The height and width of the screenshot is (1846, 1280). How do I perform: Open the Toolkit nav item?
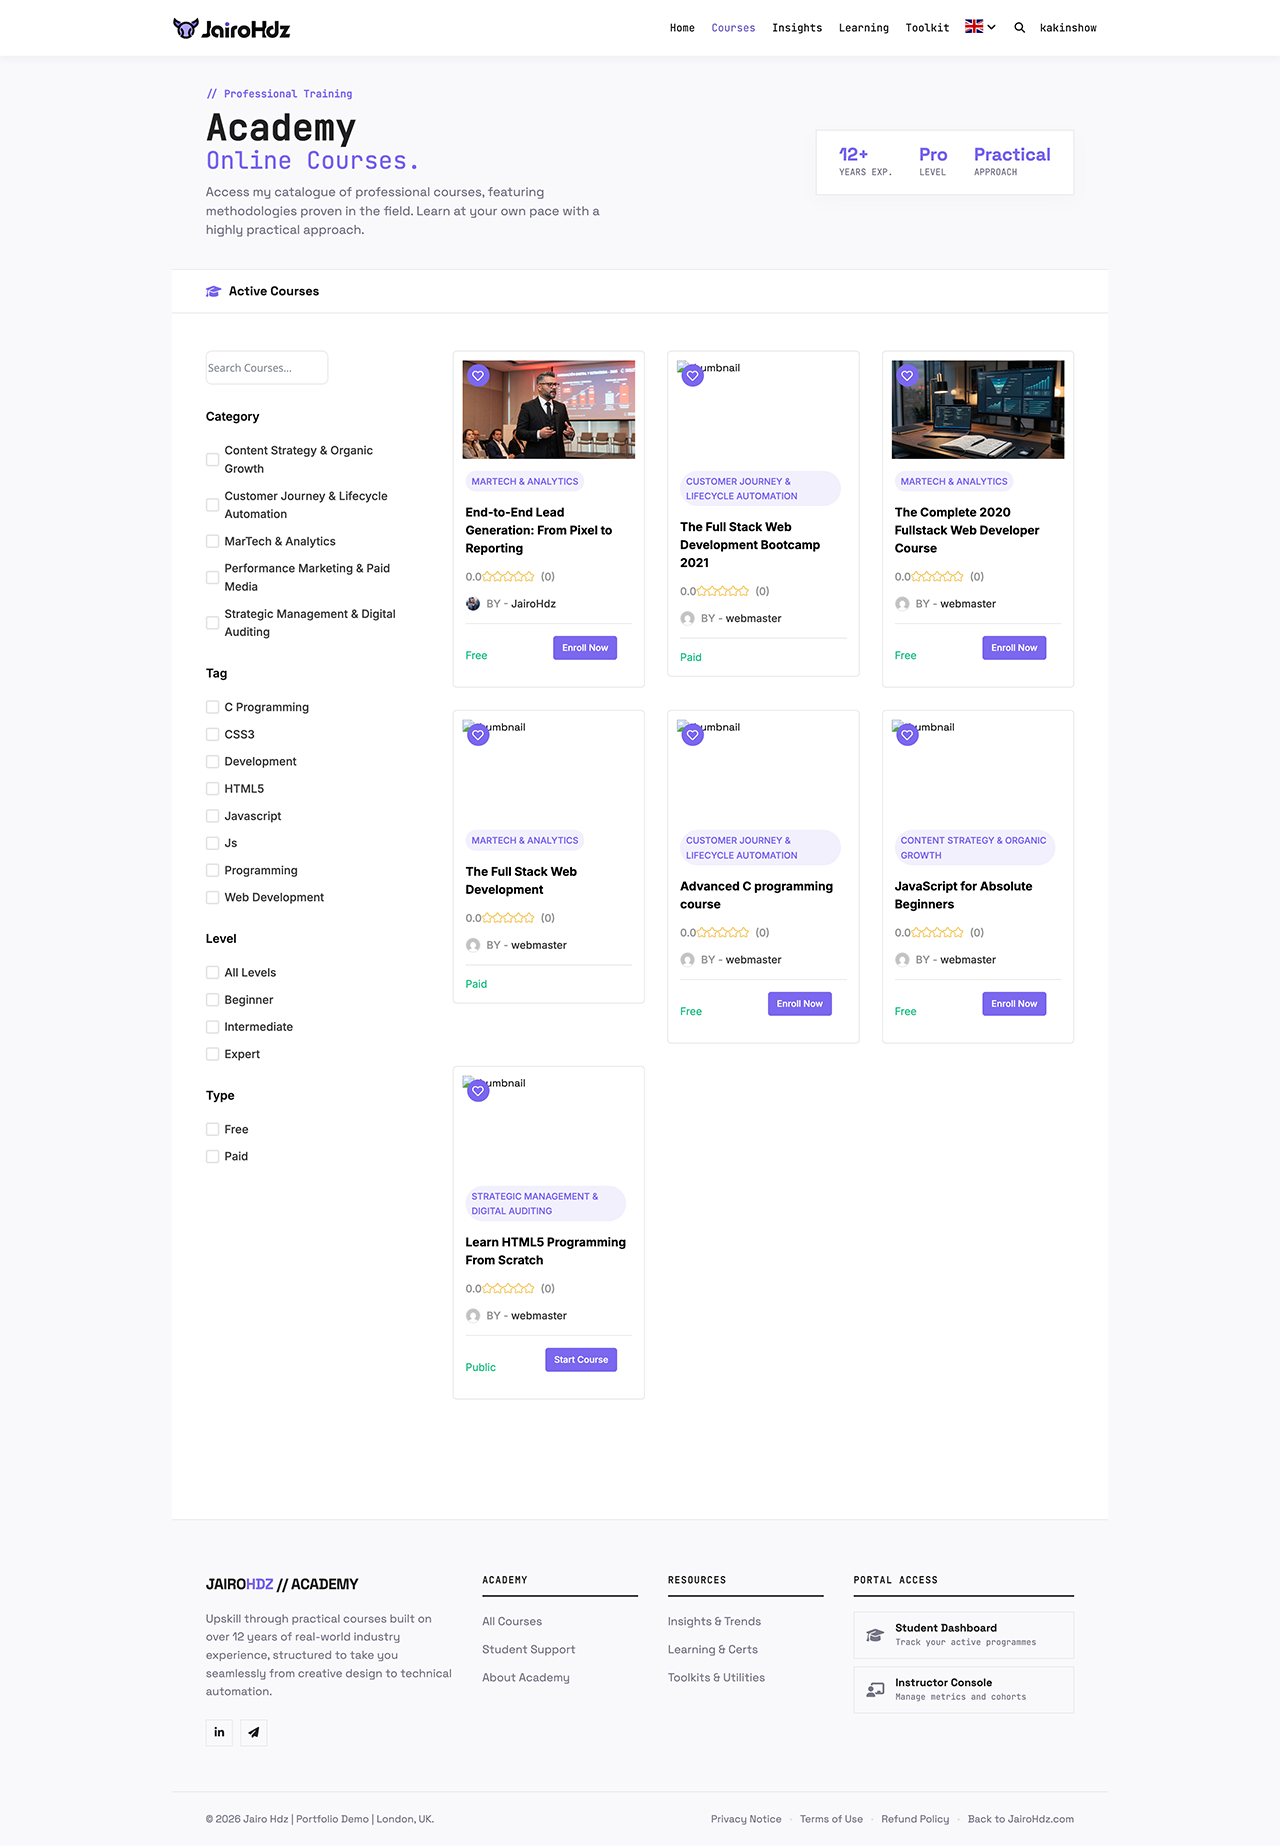[927, 28]
